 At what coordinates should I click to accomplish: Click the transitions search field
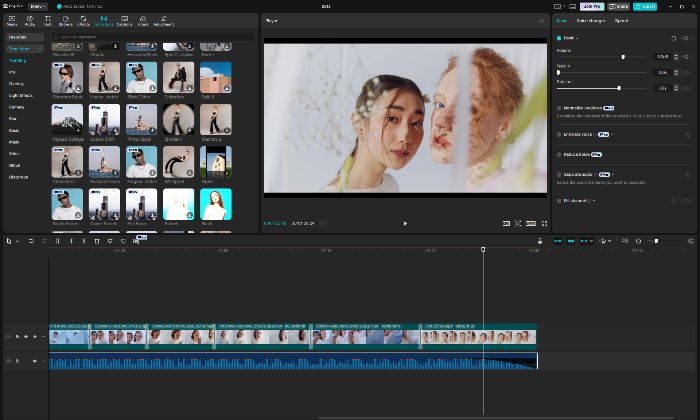tap(153, 37)
